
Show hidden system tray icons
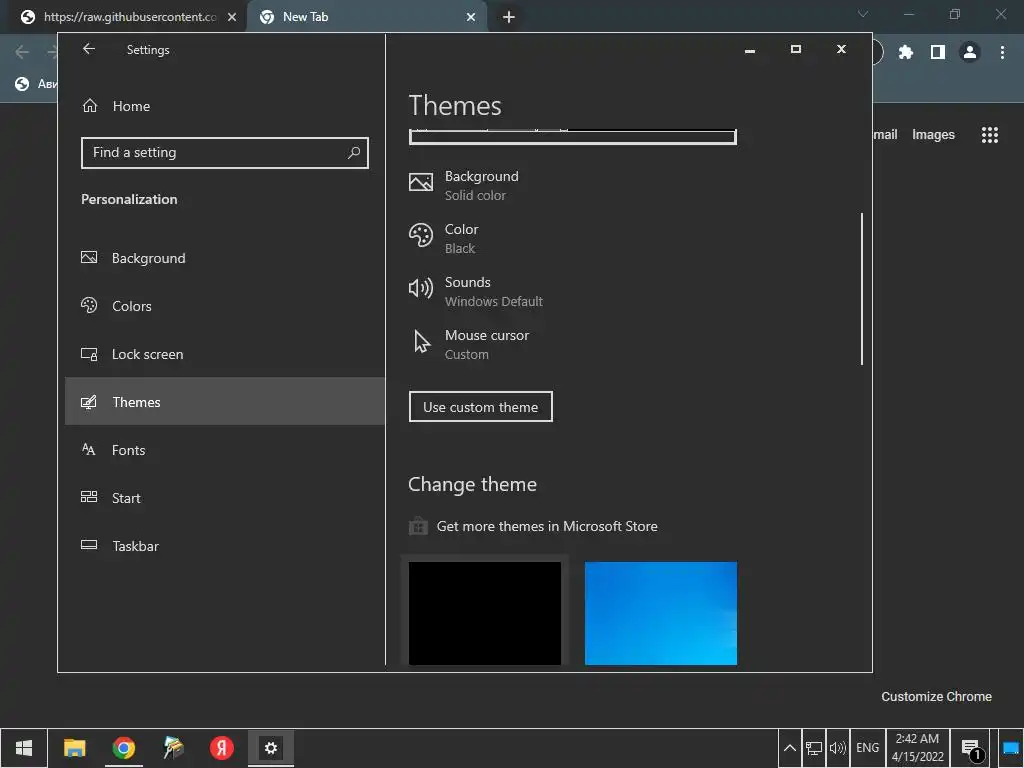click(790, 748)
